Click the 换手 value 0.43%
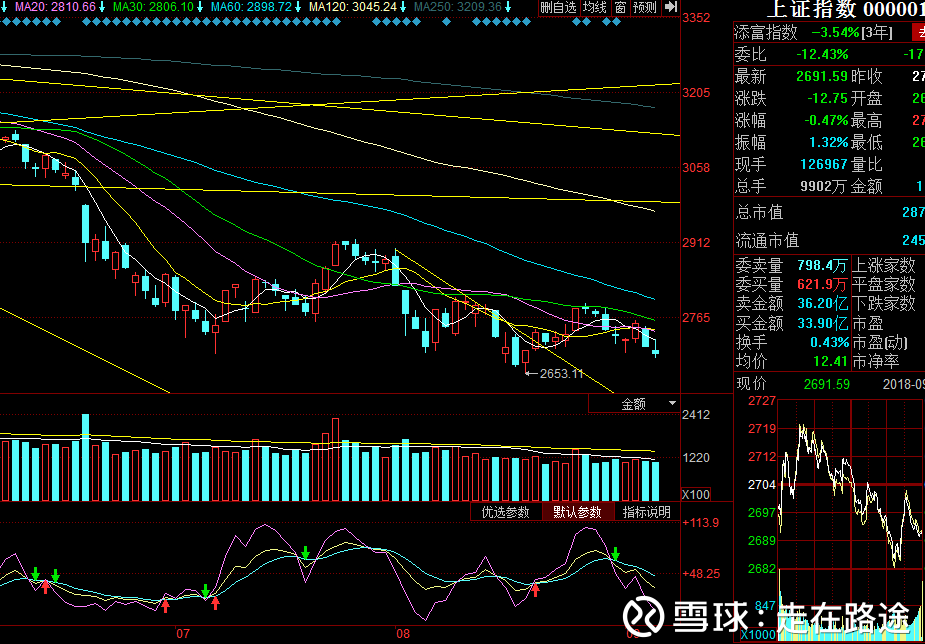Image resolution: width=925 pixels, height=644 pixels. (829, 342)
